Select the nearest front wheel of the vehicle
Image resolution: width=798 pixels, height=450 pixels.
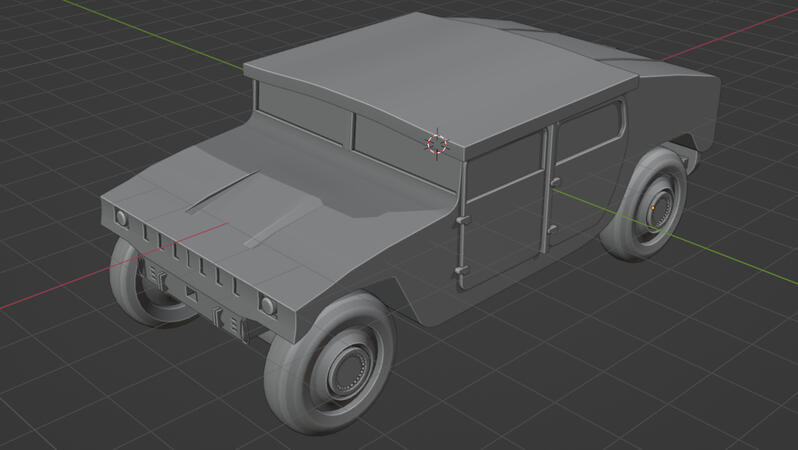point(330,363)
